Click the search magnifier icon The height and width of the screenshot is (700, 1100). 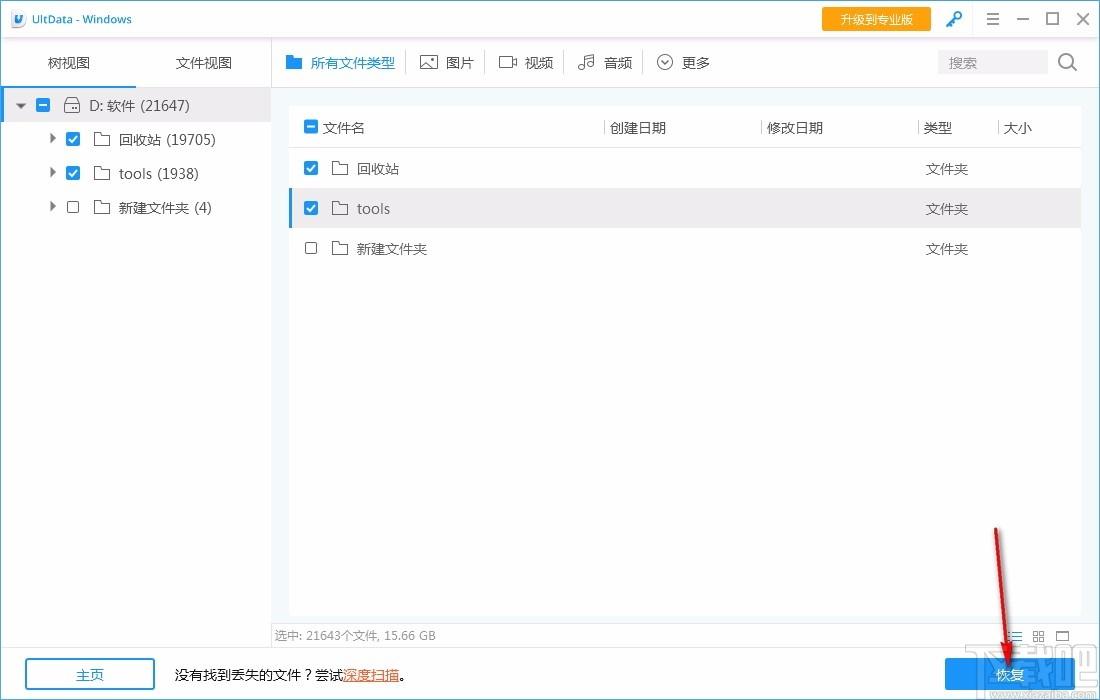(1067, 62)
